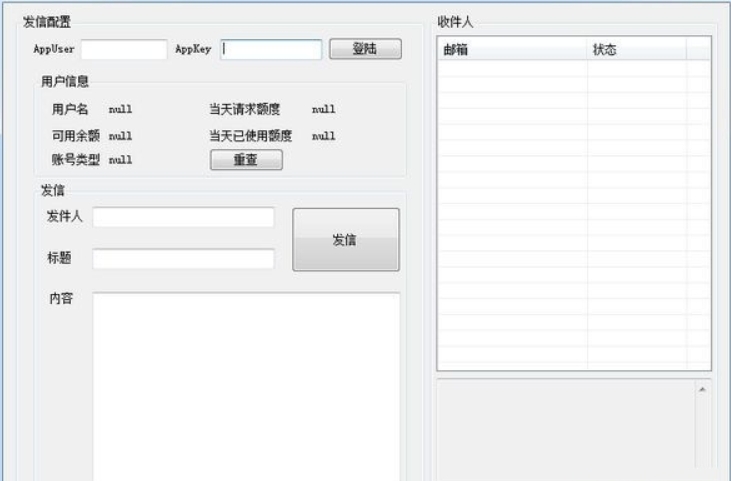This screenshot has width=731, height=481.
Task: Click the AppUser input field
Action: (x=124, y=49)
